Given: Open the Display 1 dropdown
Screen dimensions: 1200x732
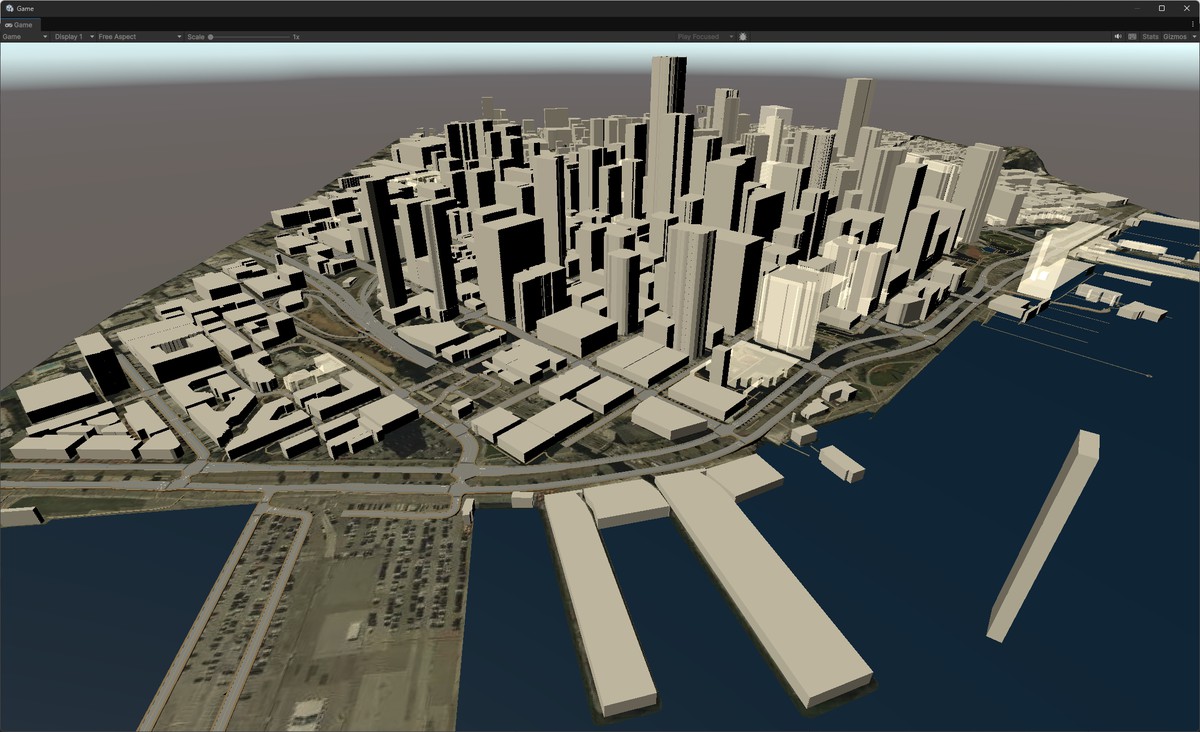Looking at the screenshot, I should pos(74,37).
